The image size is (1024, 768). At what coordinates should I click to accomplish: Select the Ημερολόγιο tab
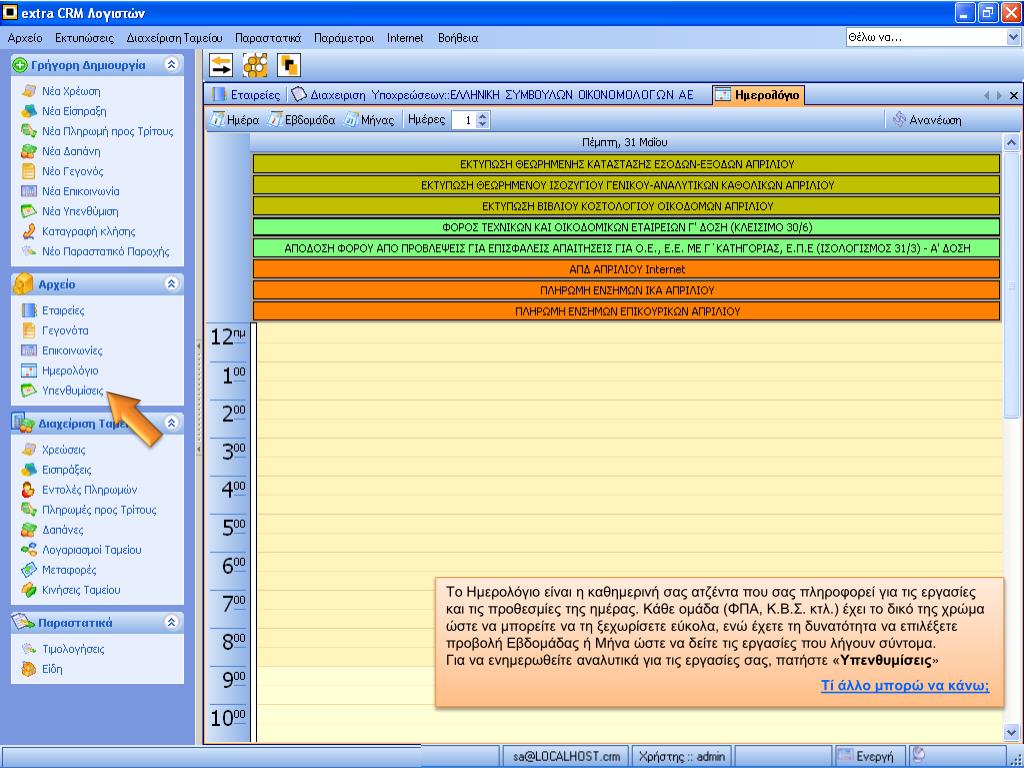pyautogui.click(x=758, y=95)
